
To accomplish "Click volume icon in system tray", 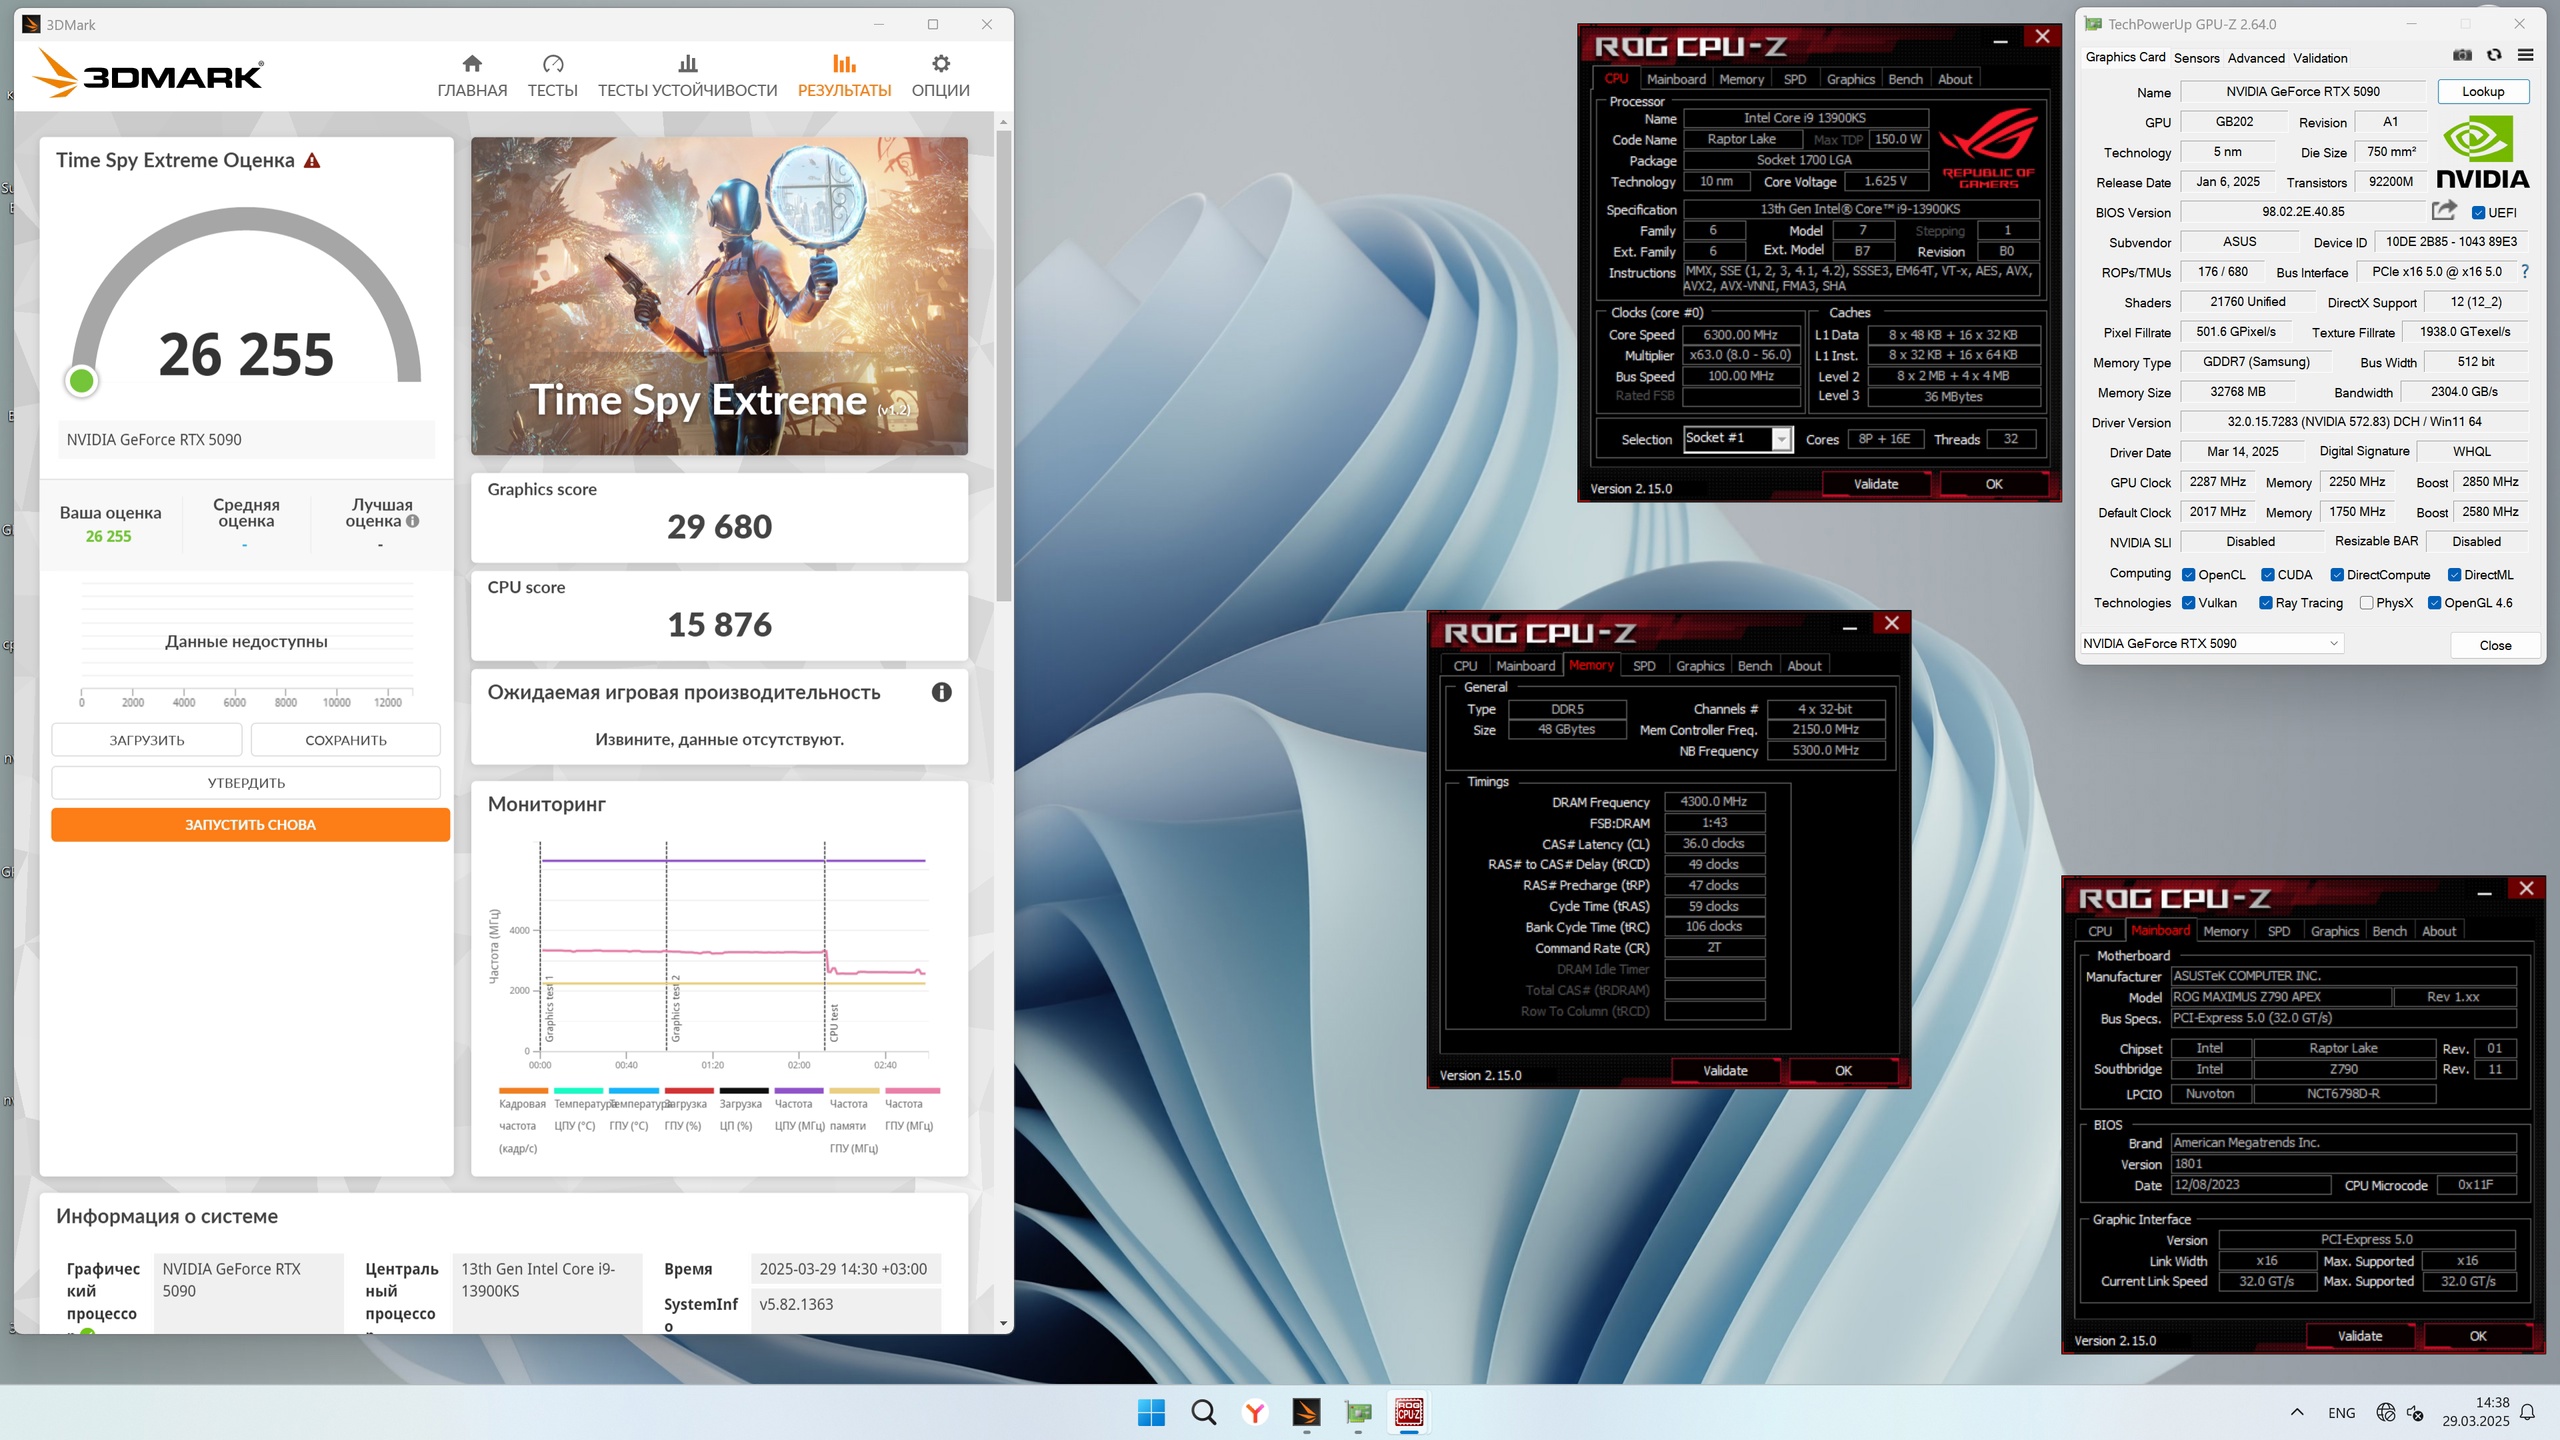I will (2416, 1412).
